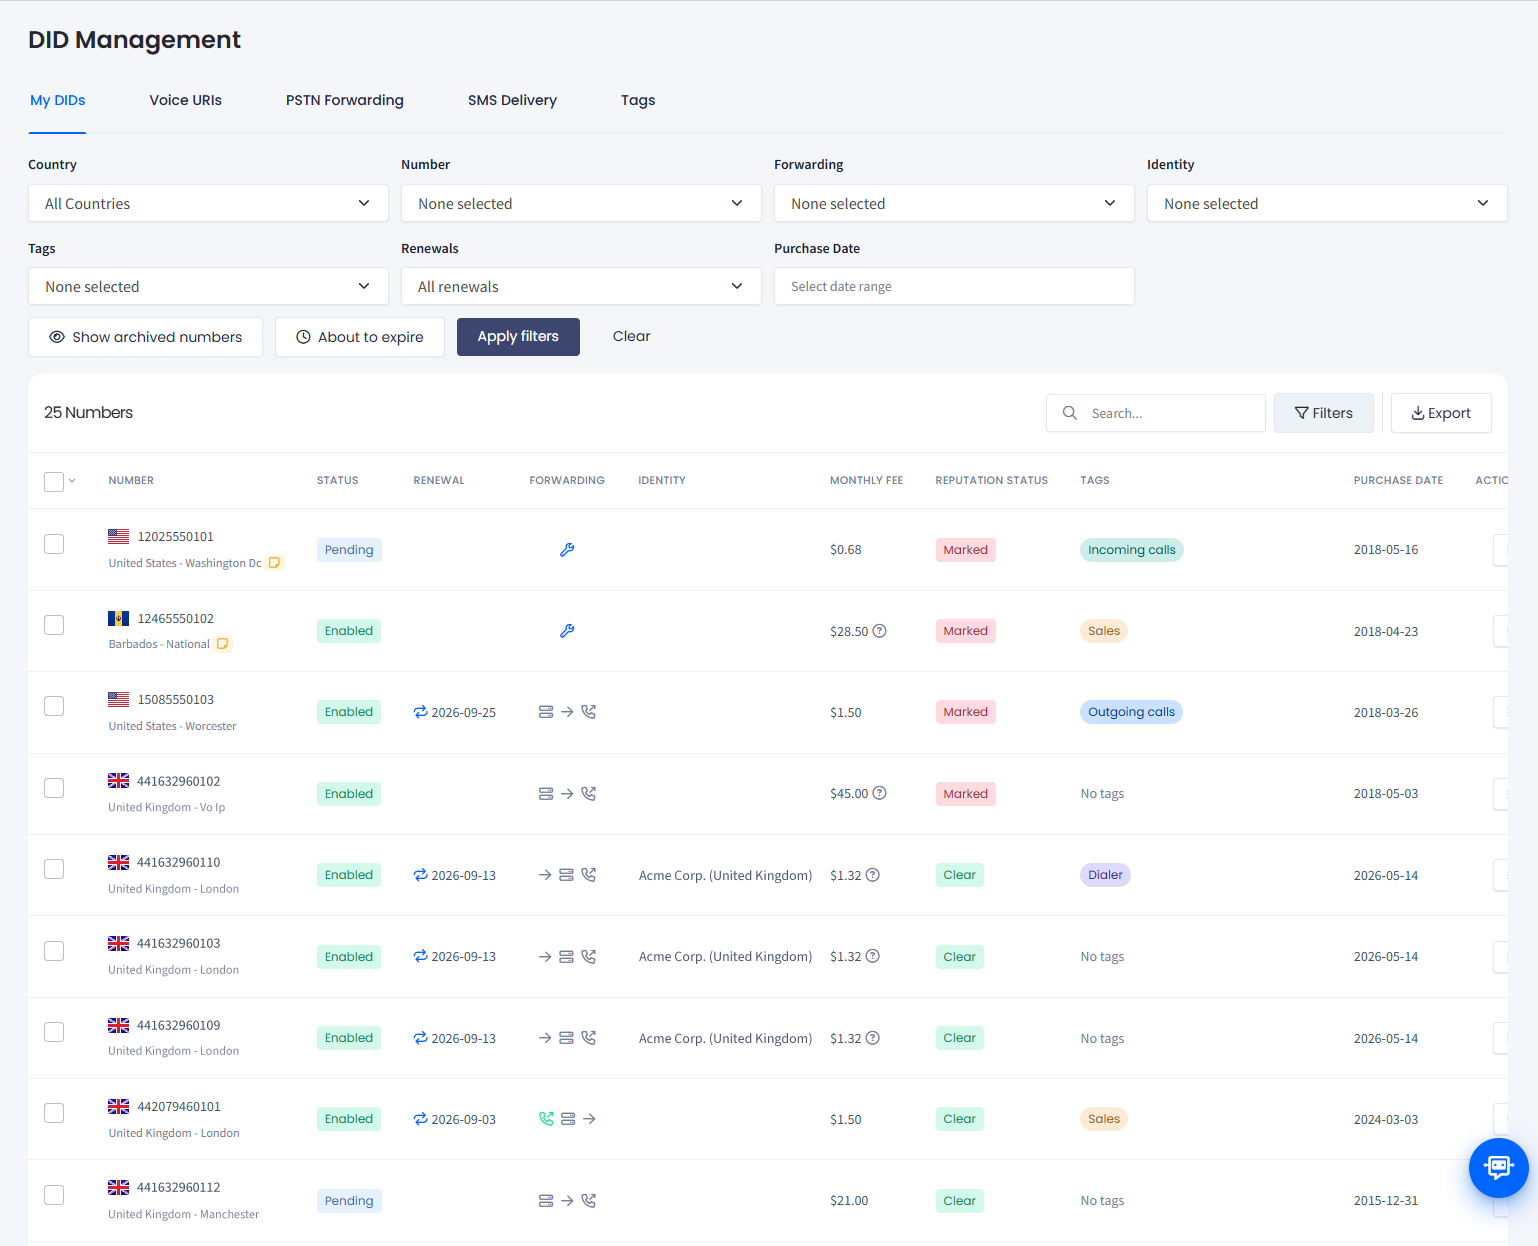Clear all filters
This screenshot has width=1538, height=1246.
click(631, 337)
